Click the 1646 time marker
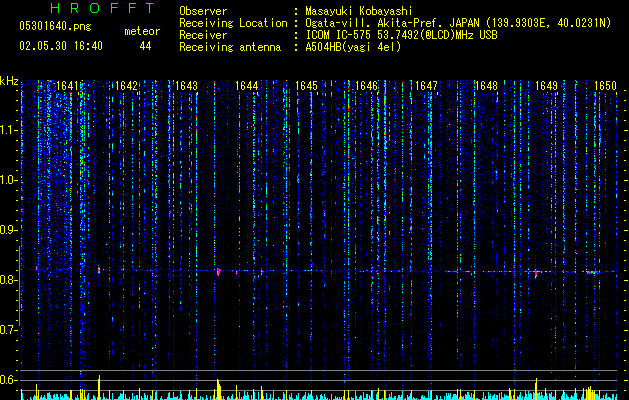 click(367, 86)
